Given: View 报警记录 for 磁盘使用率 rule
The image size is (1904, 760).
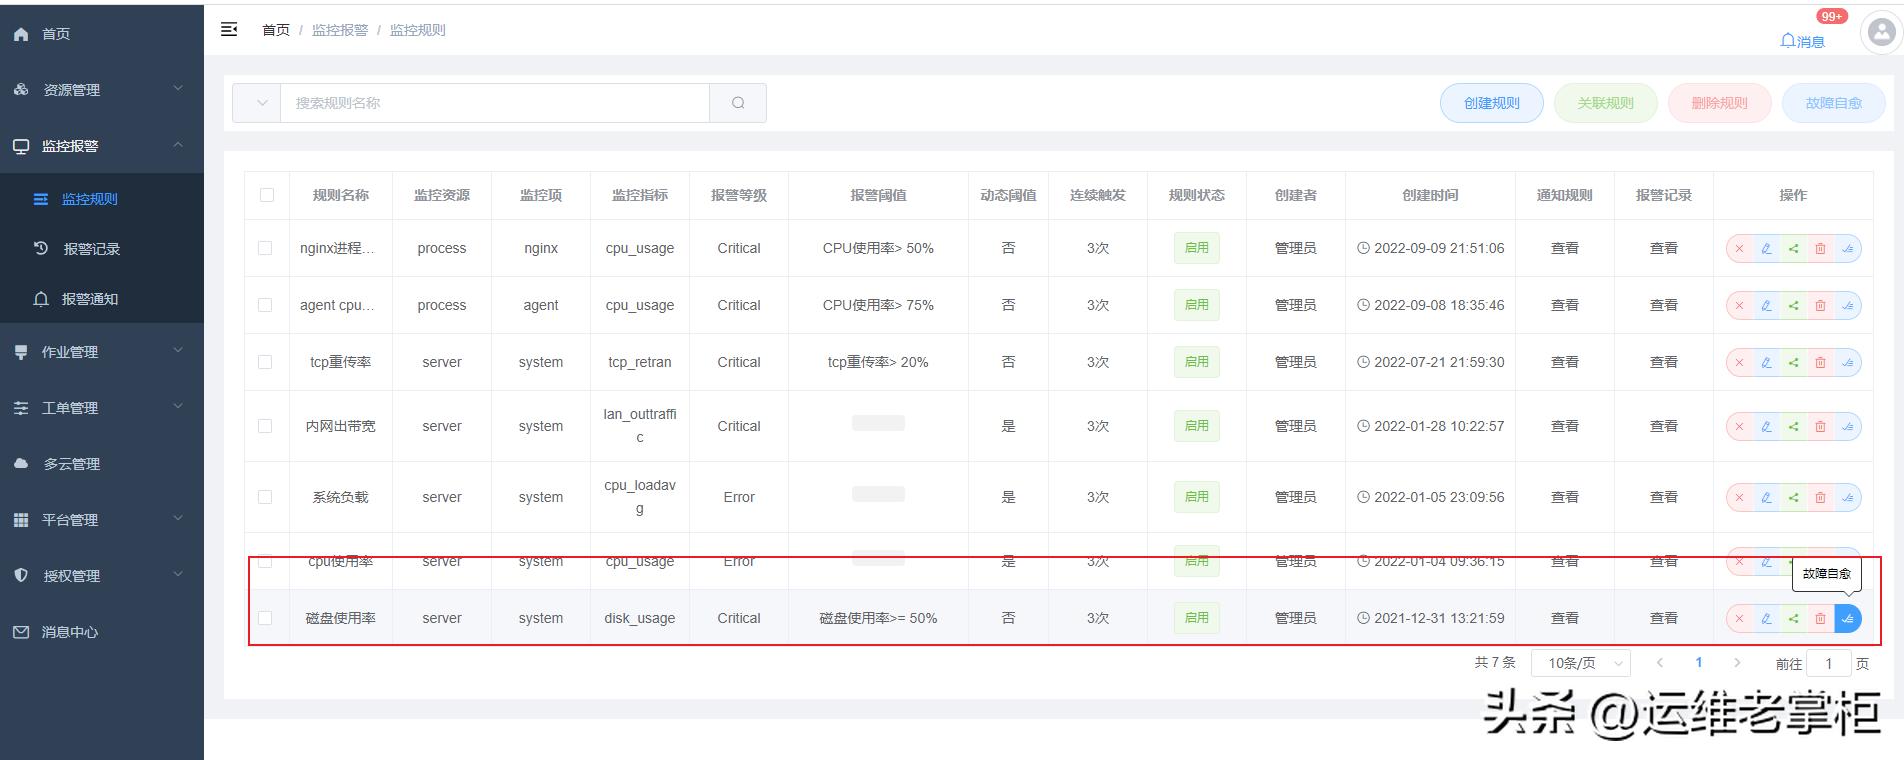Looking at the screenshot, I should 1663,618.
